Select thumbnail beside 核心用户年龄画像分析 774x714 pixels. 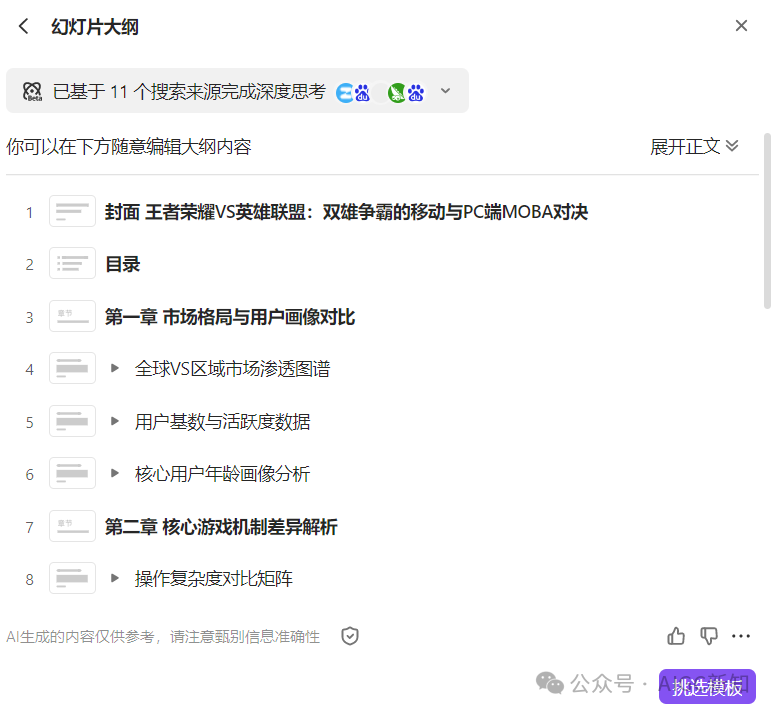[72, 474]
